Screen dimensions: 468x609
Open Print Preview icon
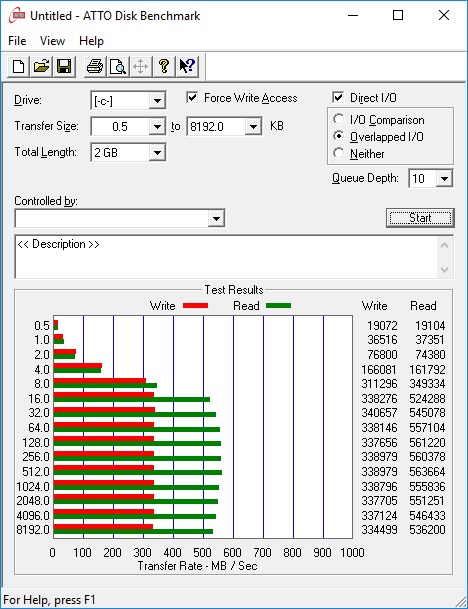tap(118, 66)
